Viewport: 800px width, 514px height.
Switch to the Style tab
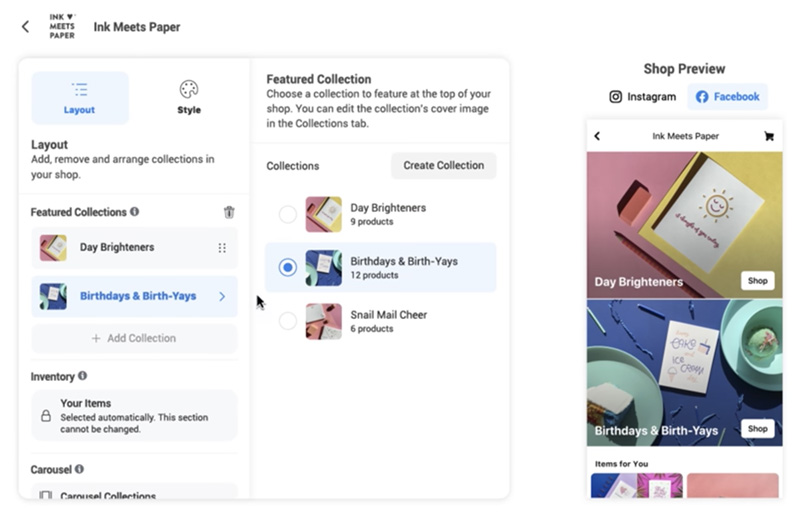click(189, 98)
